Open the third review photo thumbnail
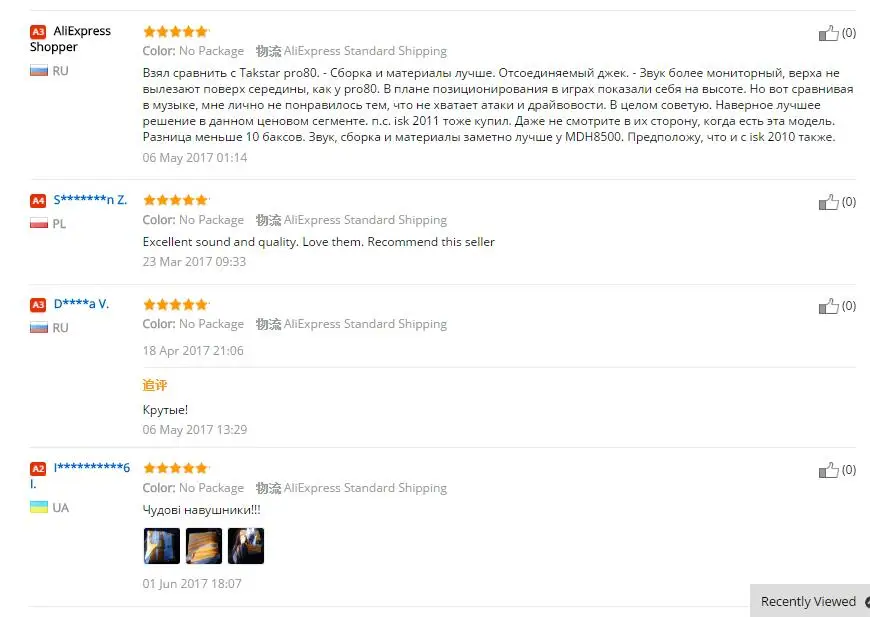This screenshot has width=870, height=617. [x=246, y=546]
